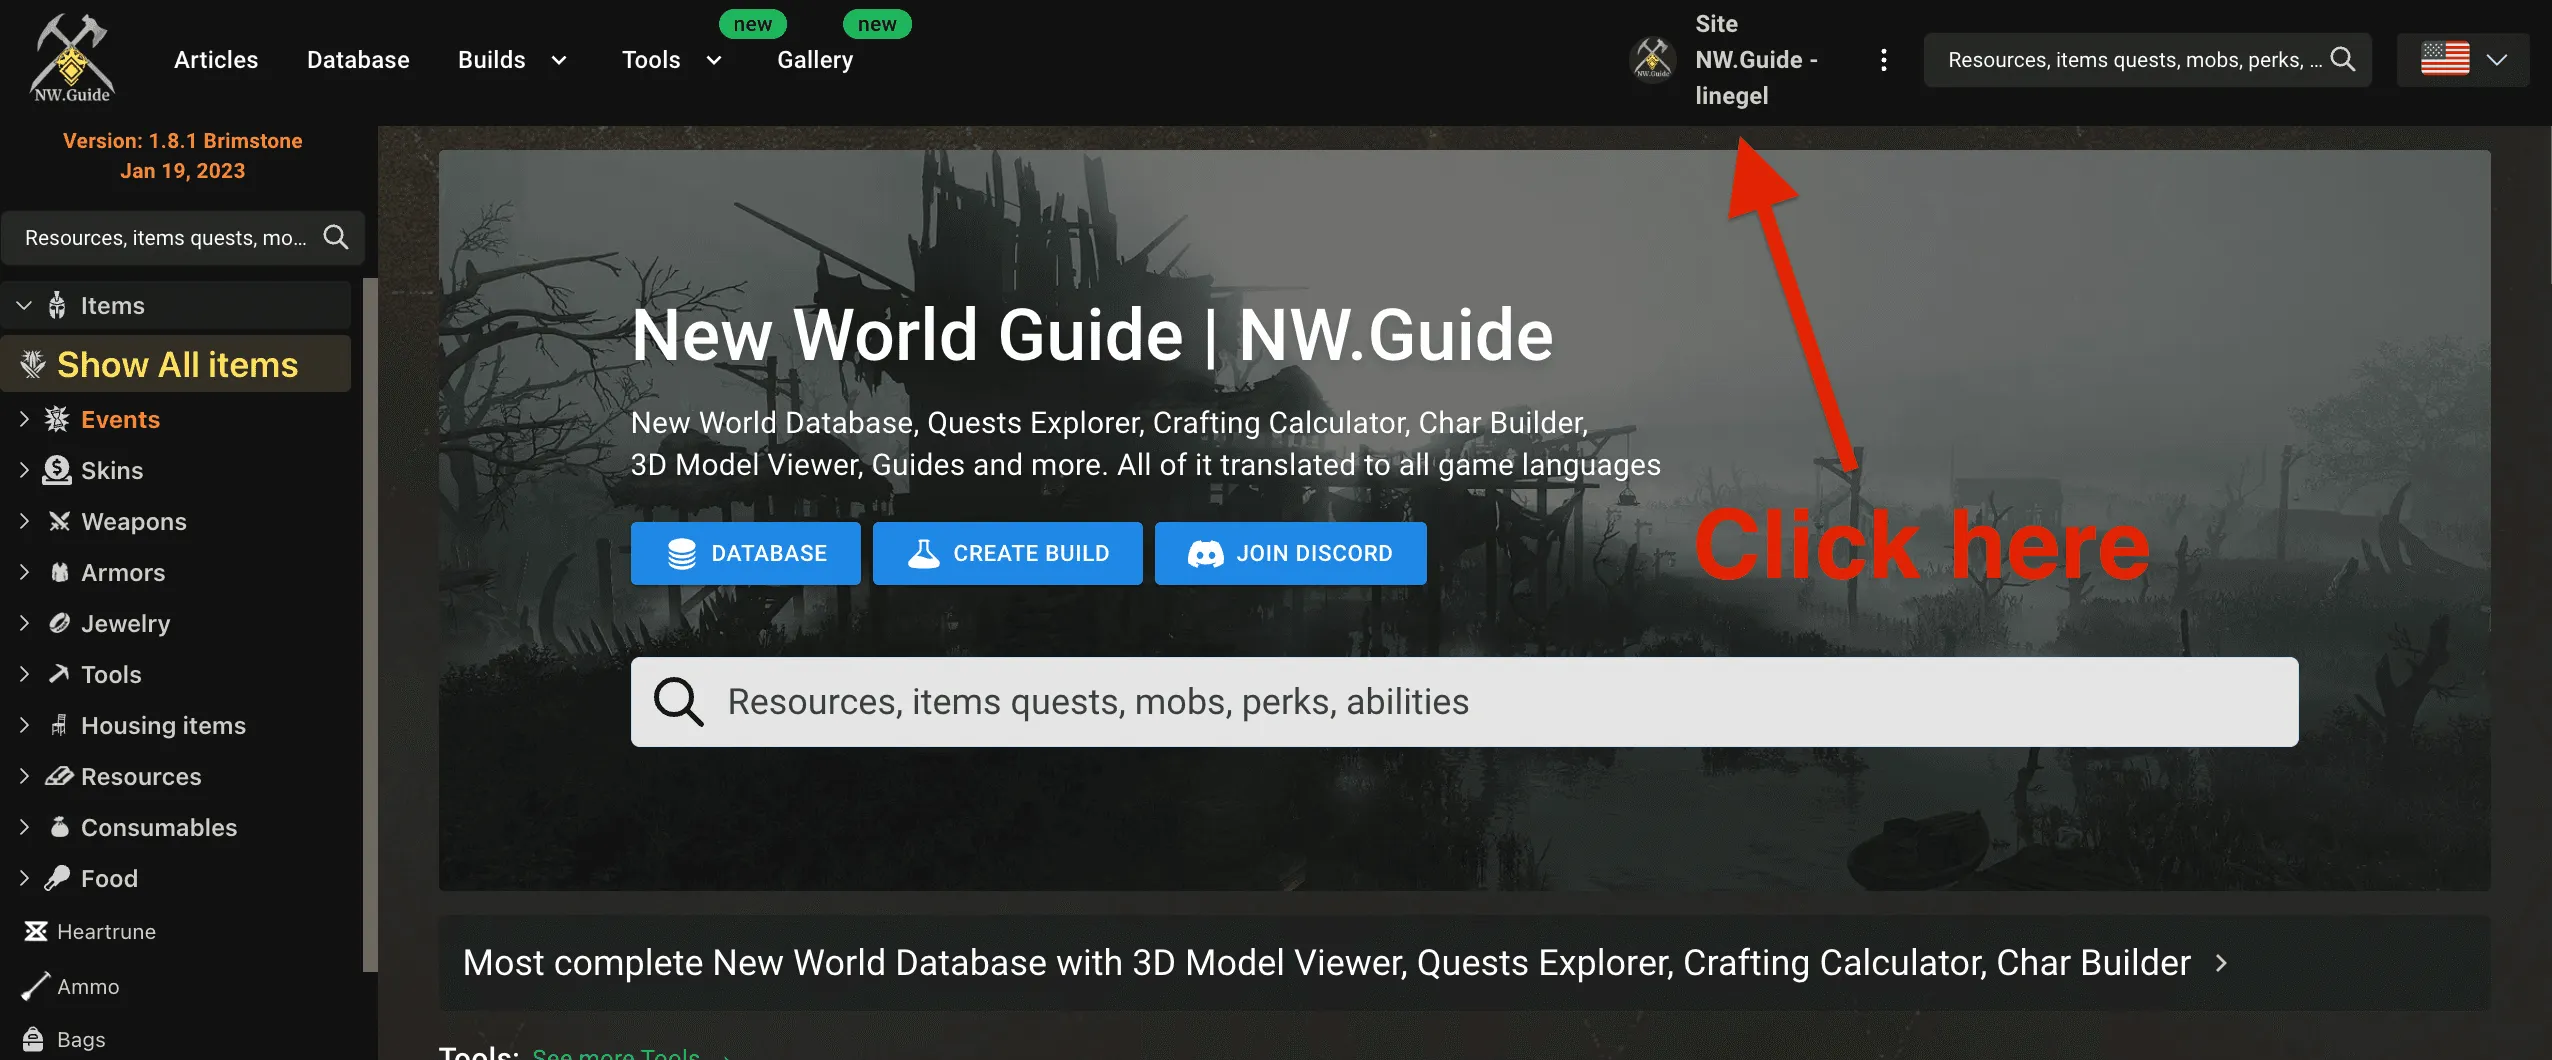Focus the top bar search field
Image resolution: width=2552 pixels, height=1060 pixels.
(2147, 60)
